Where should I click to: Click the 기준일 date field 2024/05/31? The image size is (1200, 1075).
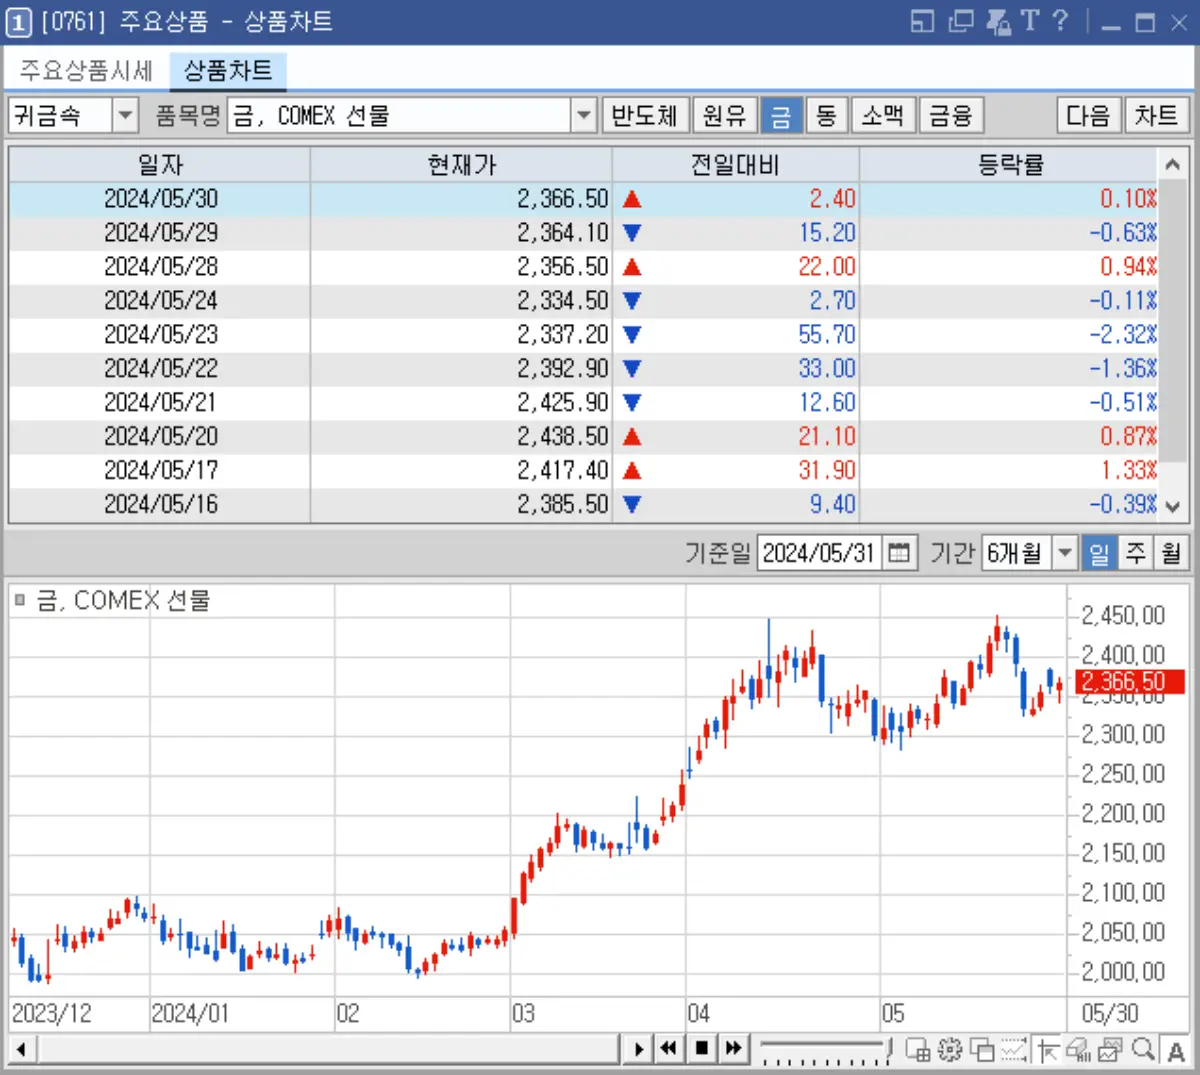pyautogui.click(x=820, y=552)
